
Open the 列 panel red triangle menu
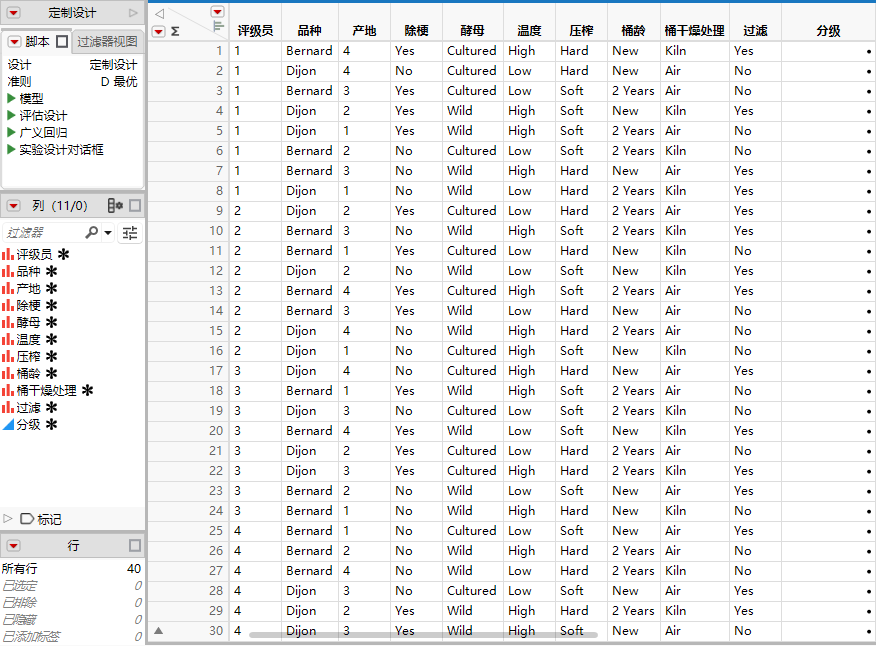pos(13,206)
